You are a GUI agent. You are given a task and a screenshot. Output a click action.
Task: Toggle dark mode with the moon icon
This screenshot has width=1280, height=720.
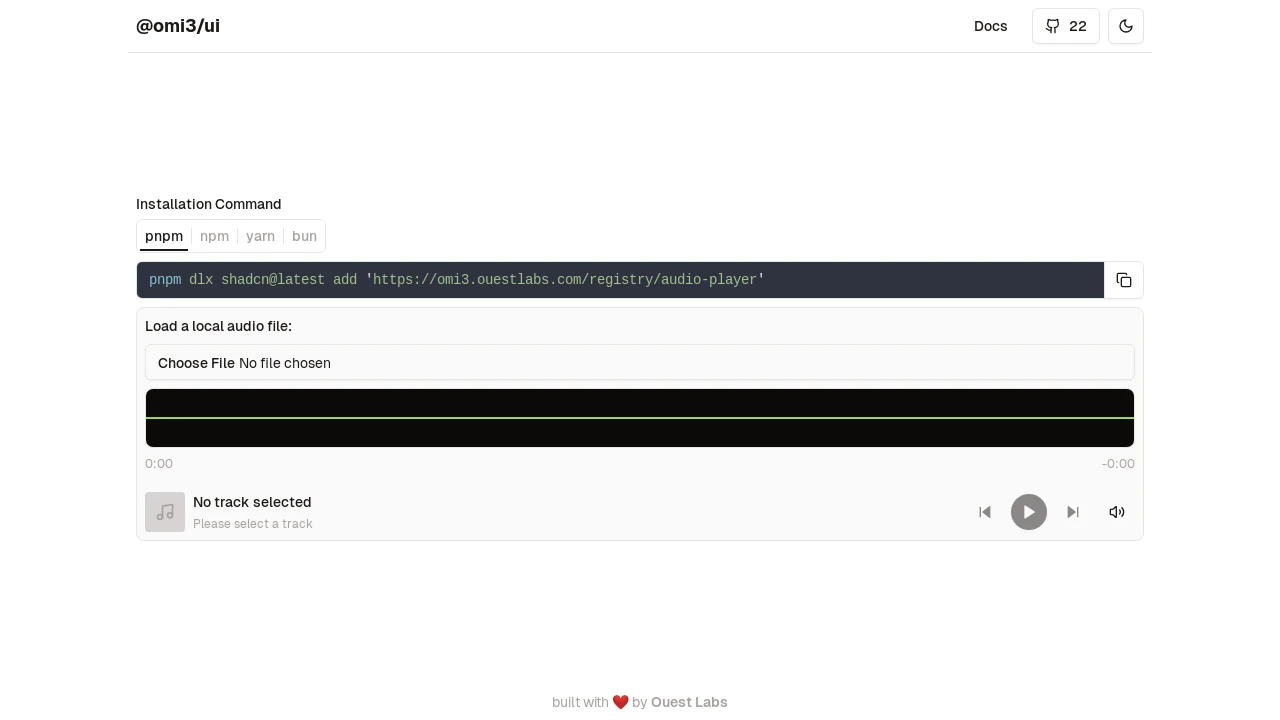tap(1126, 26)
